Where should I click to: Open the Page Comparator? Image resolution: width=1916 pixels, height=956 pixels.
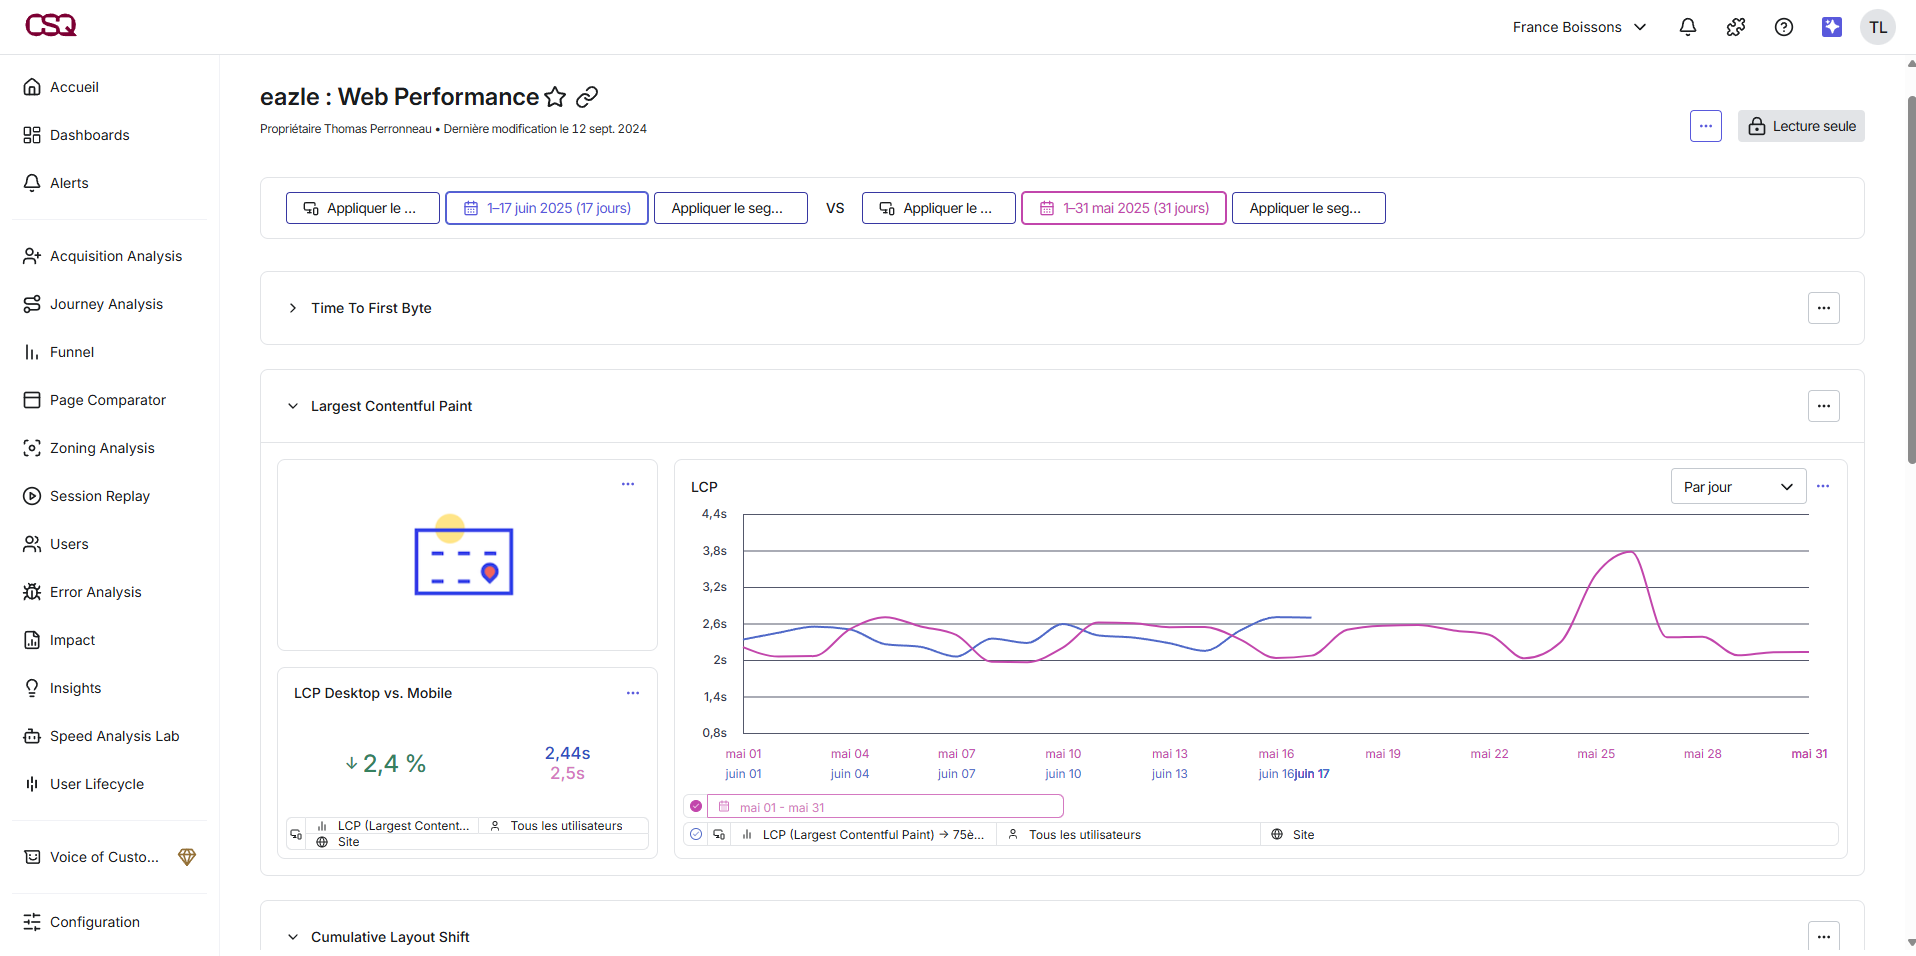107,400
